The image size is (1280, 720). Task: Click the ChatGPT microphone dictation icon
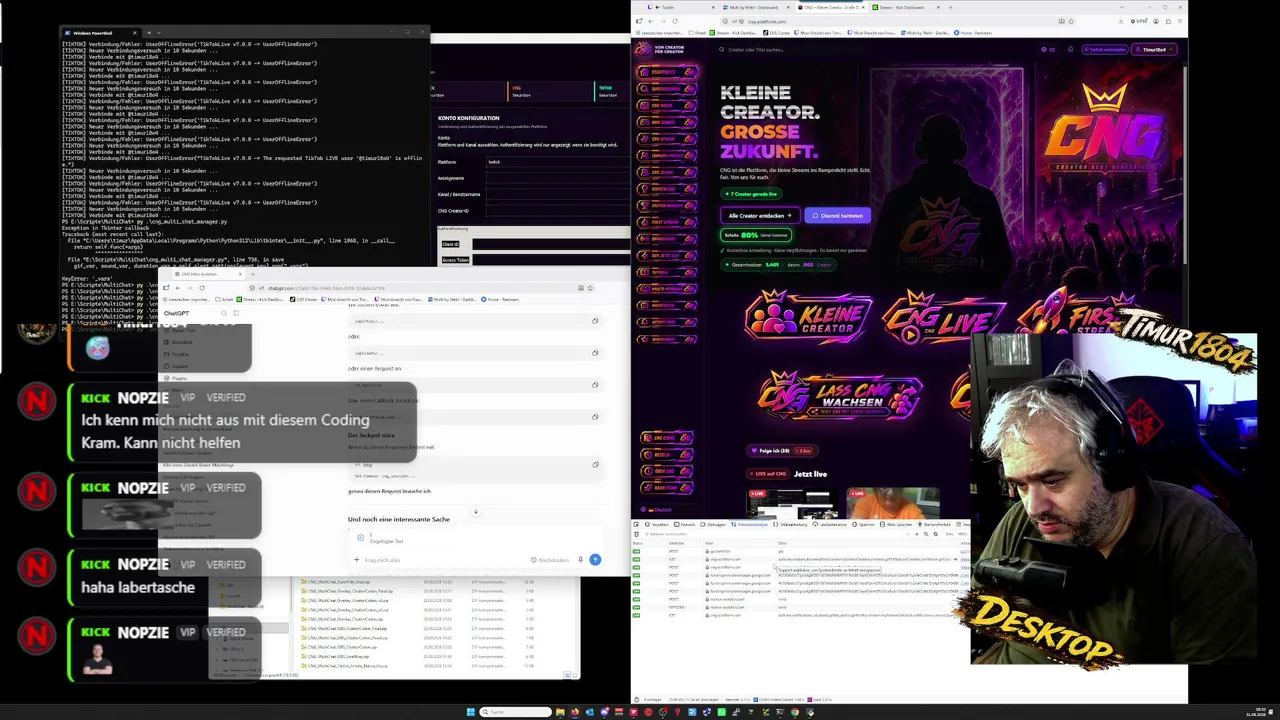click(x=580, y=560)
